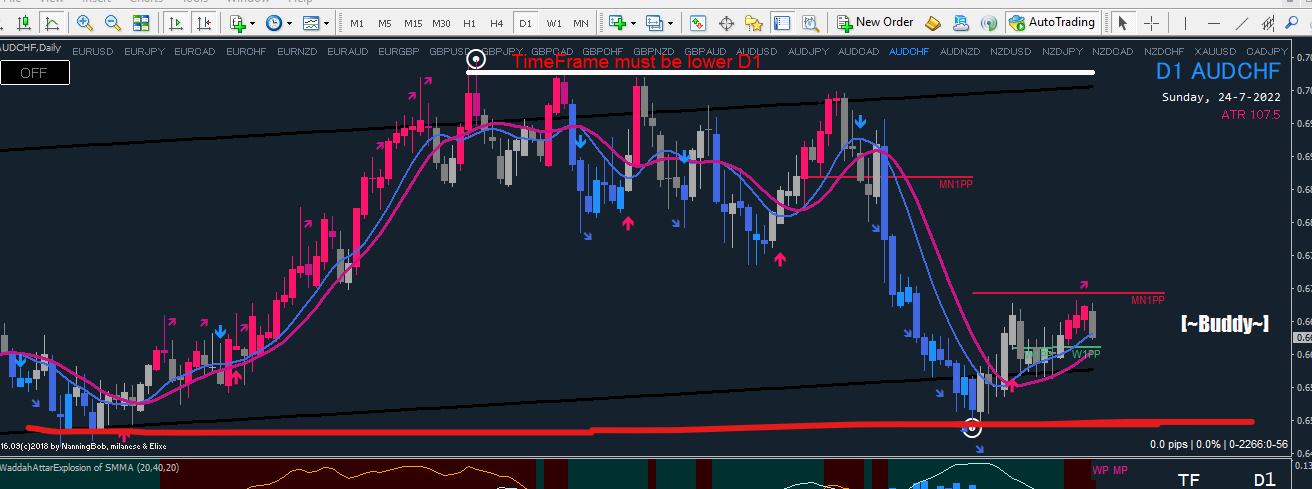Viewport: 1312px width, 489px height.
Task: Switch symbol to EURUSD
Action: point(94,50)
